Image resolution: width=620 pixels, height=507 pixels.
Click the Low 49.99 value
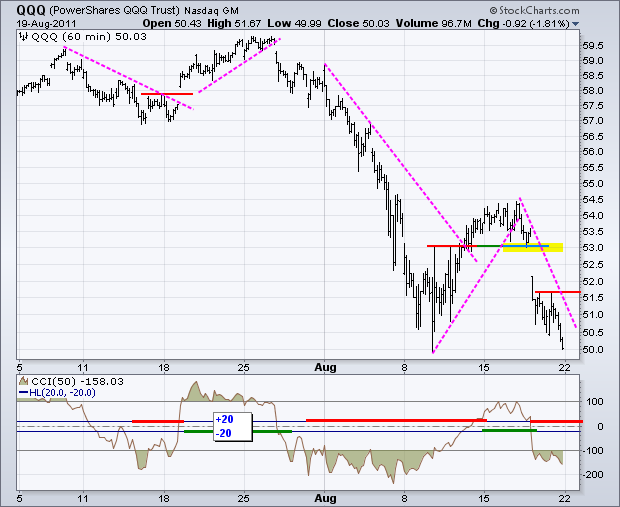click(294, 23)
